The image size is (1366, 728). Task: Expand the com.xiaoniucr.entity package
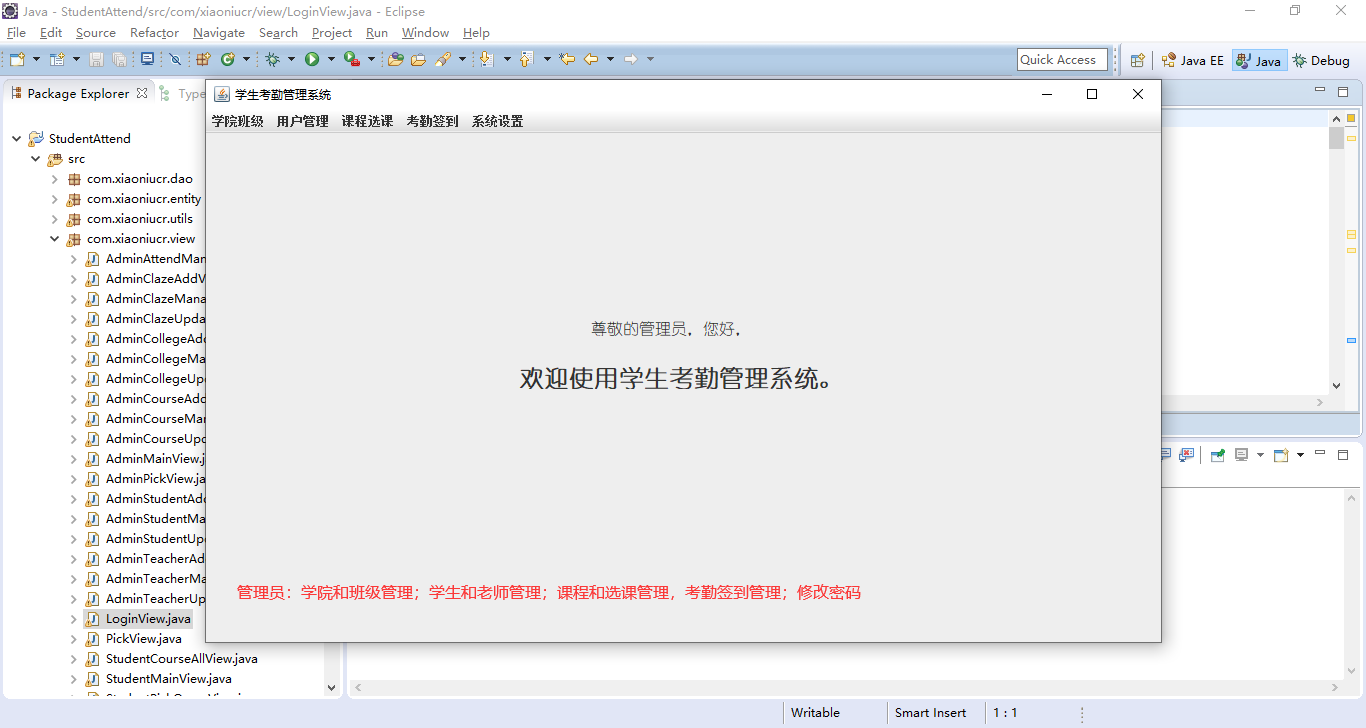(55, 199)
